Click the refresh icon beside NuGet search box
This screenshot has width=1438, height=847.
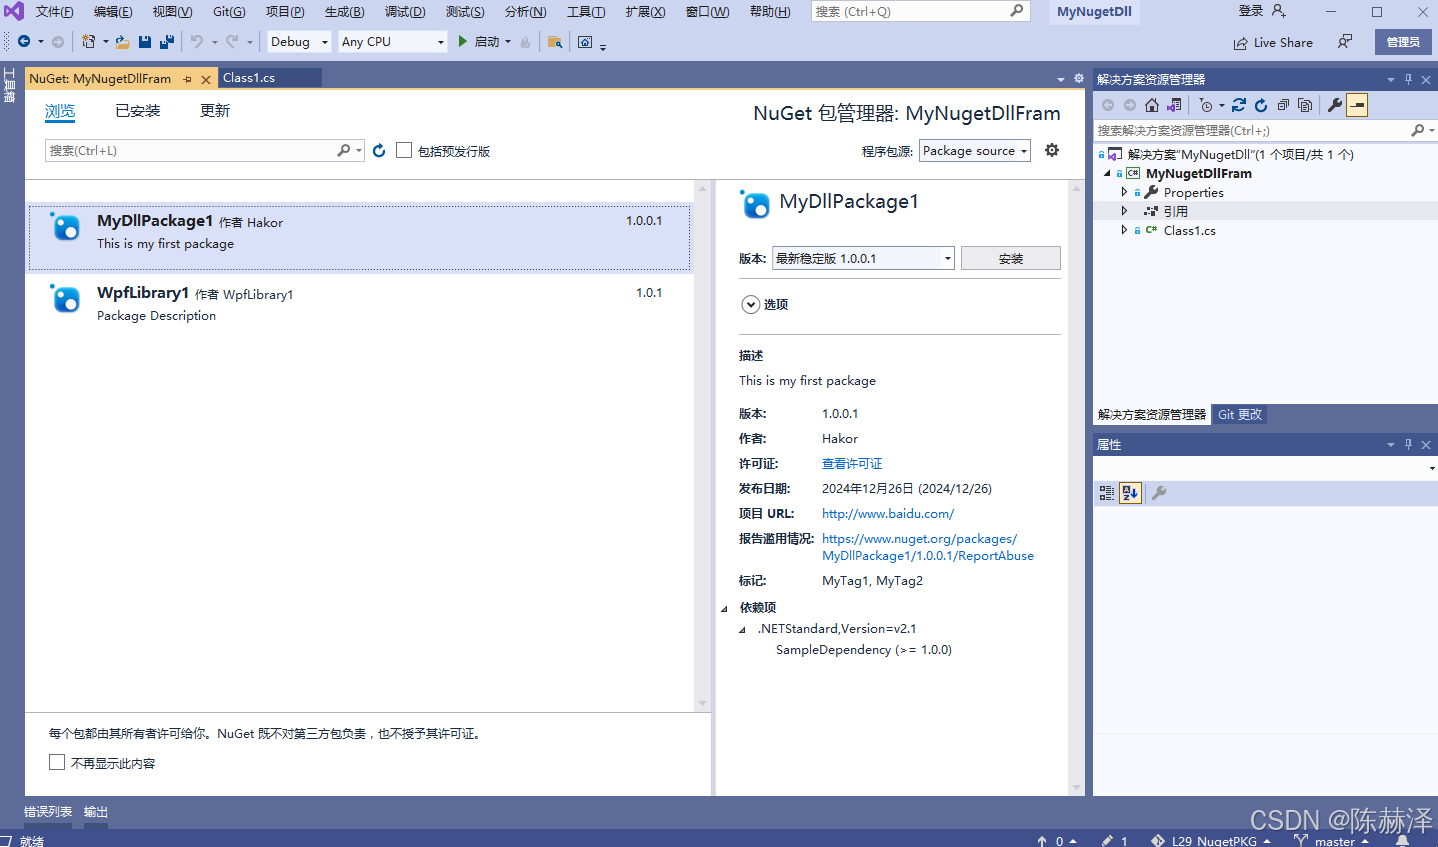(379, 151)
